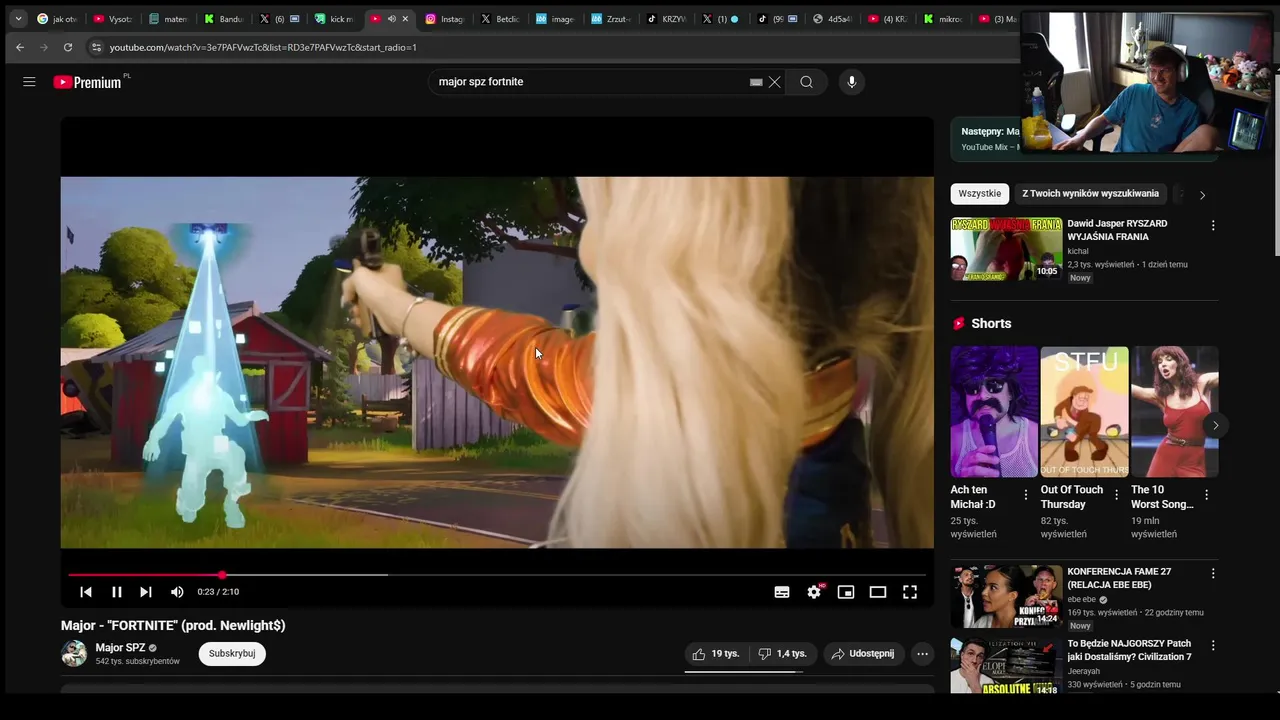Click the video title Major - "FORTNITE"
The height and width of the screenshot is (720, 1280).
pyautogui.click(x=173, y=626)
